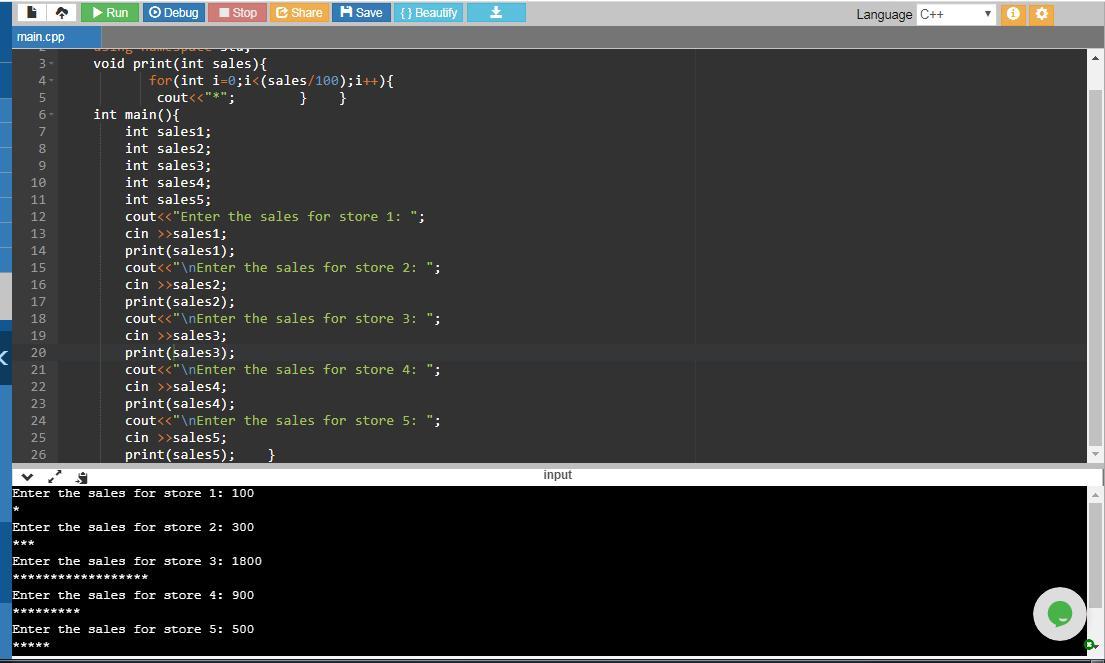Click the Beautify button
This screenshot has height=663, width=1105.
click(429, 13)
